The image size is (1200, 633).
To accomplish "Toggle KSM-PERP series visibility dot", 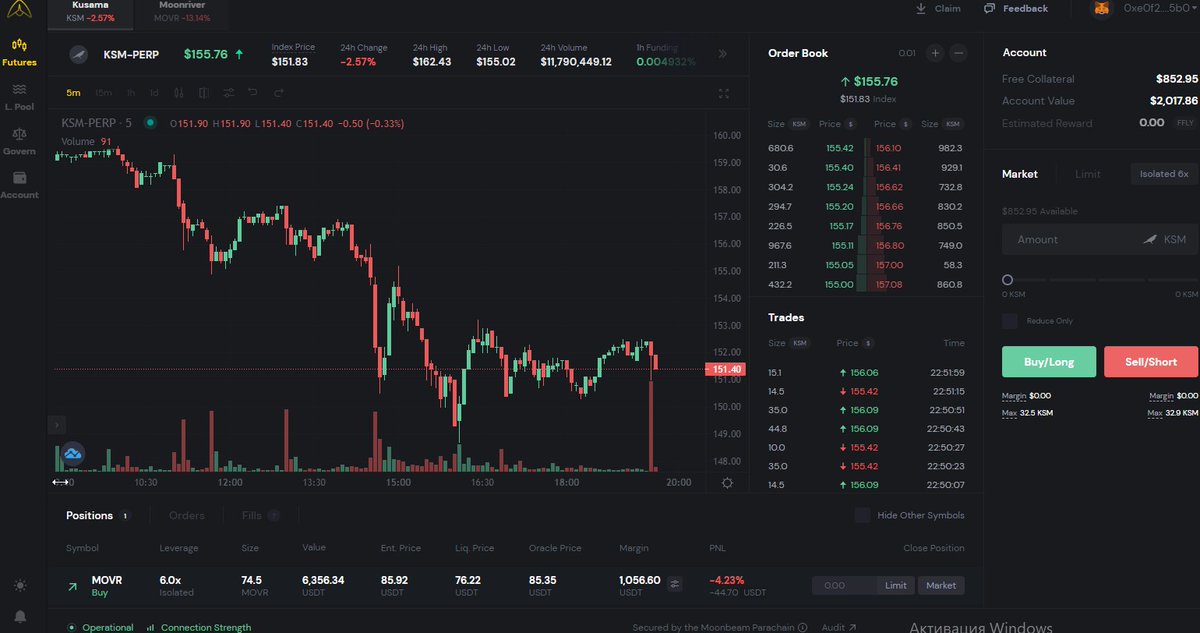I will point(150,123).
